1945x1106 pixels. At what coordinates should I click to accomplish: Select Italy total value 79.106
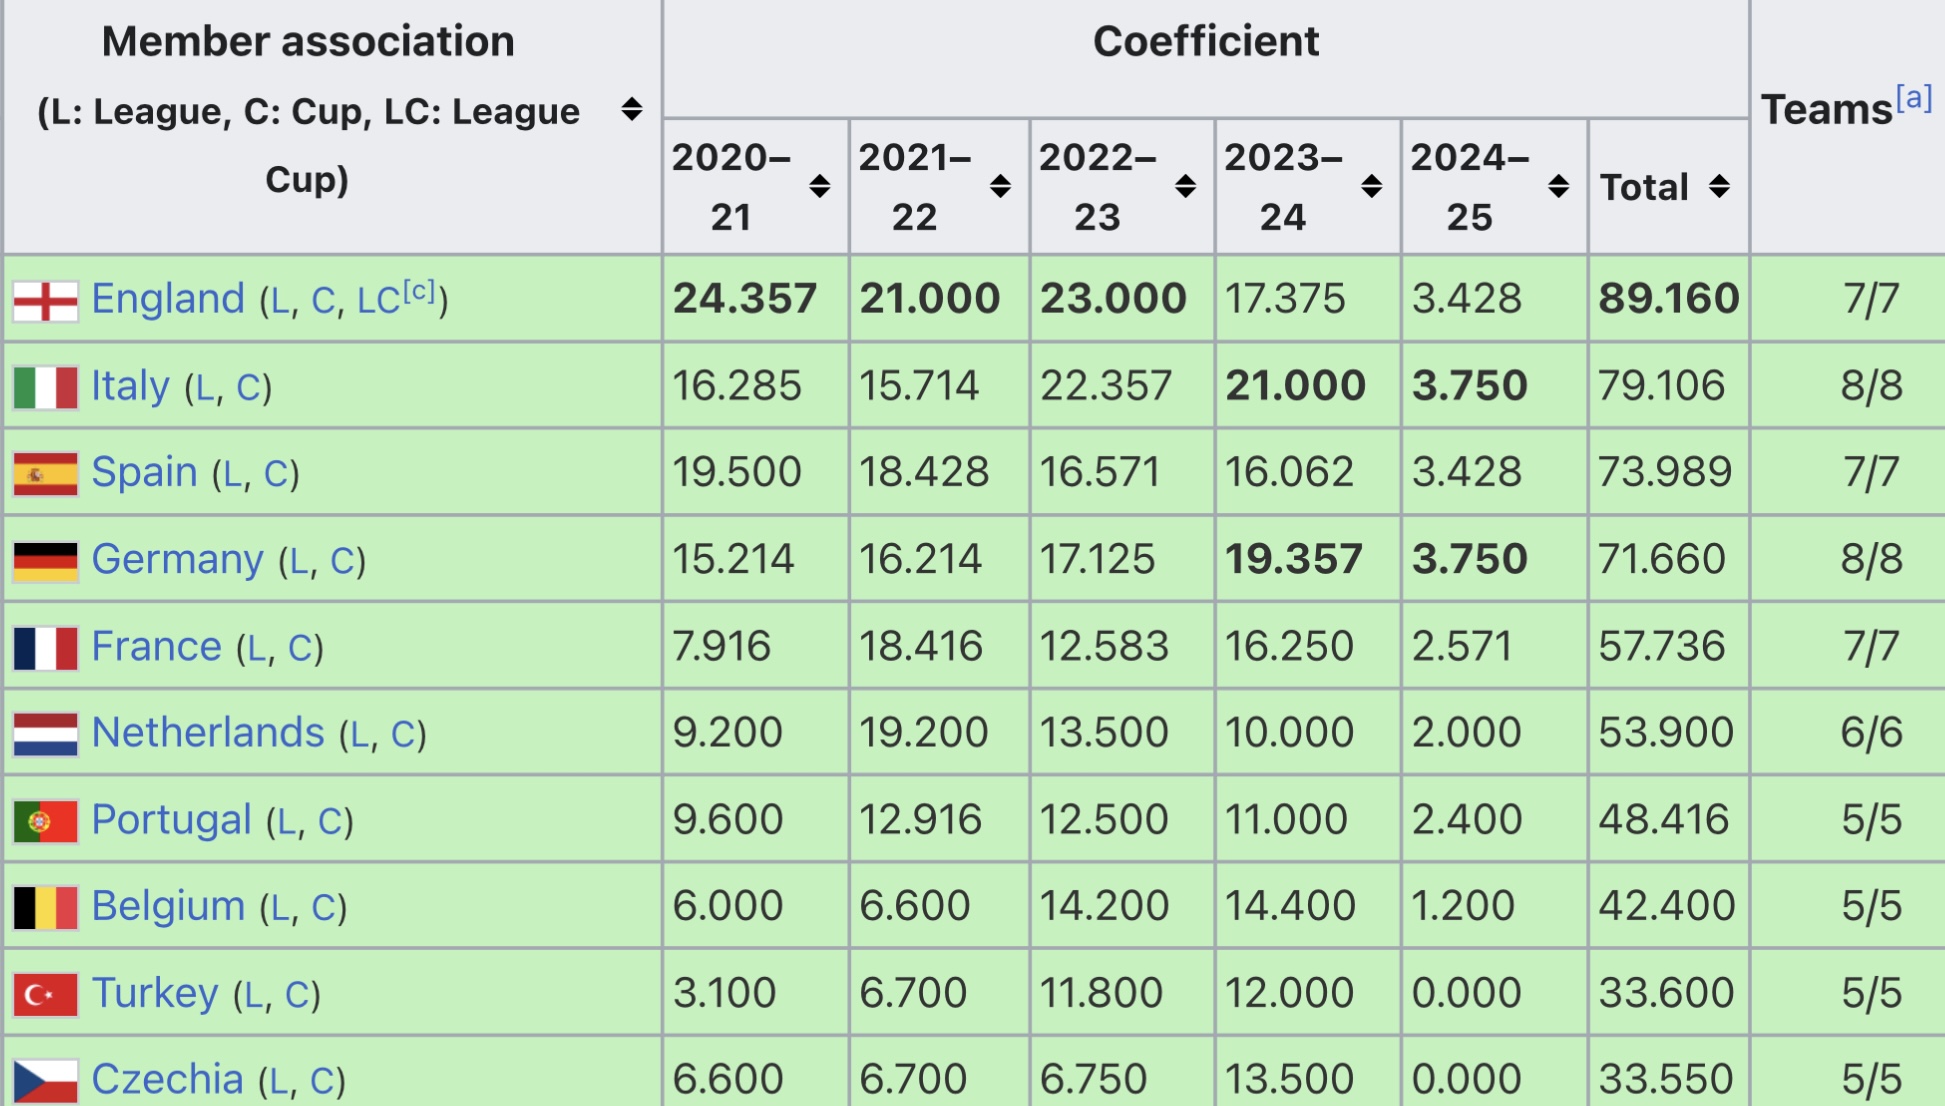tap(1661, 385)
